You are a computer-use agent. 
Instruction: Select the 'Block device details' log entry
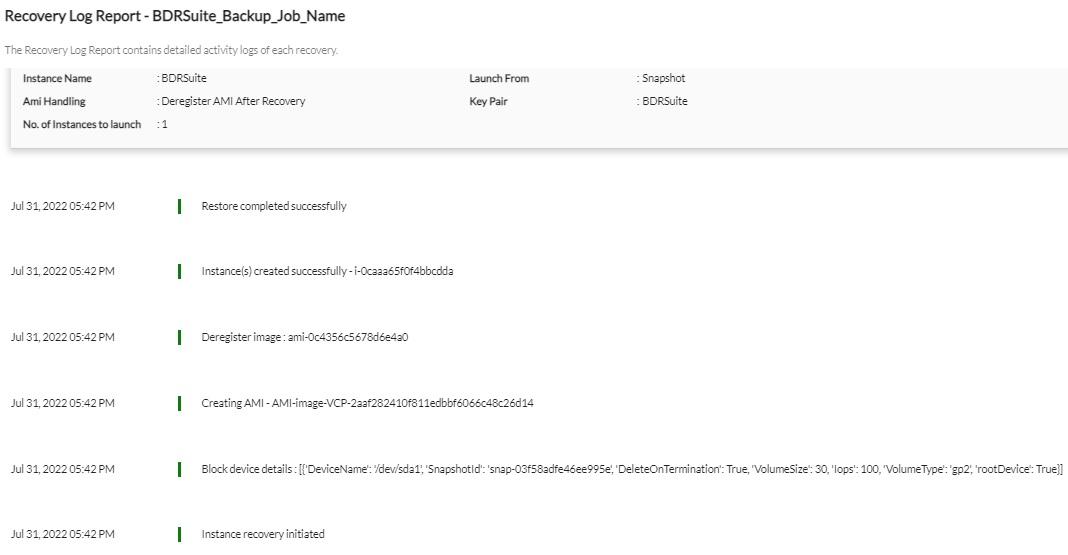click(x=632, y=469)
